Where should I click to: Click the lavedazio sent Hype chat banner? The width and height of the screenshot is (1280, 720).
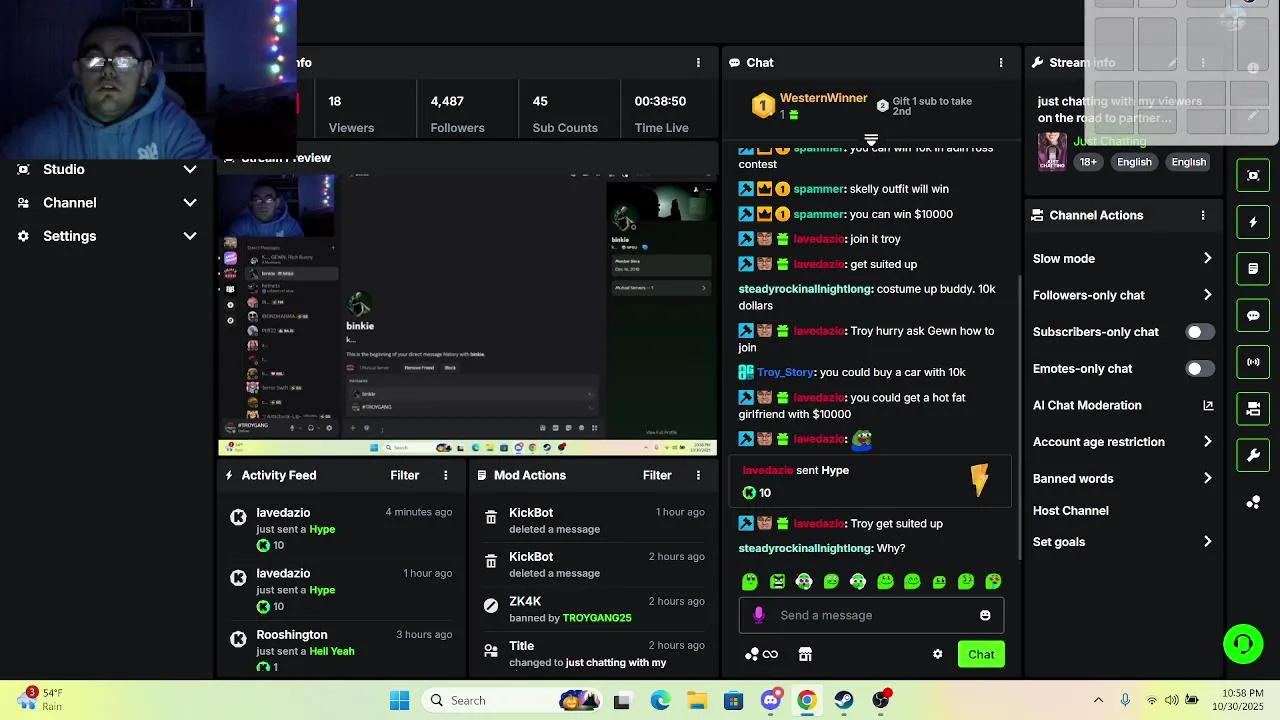pos(870,481)
